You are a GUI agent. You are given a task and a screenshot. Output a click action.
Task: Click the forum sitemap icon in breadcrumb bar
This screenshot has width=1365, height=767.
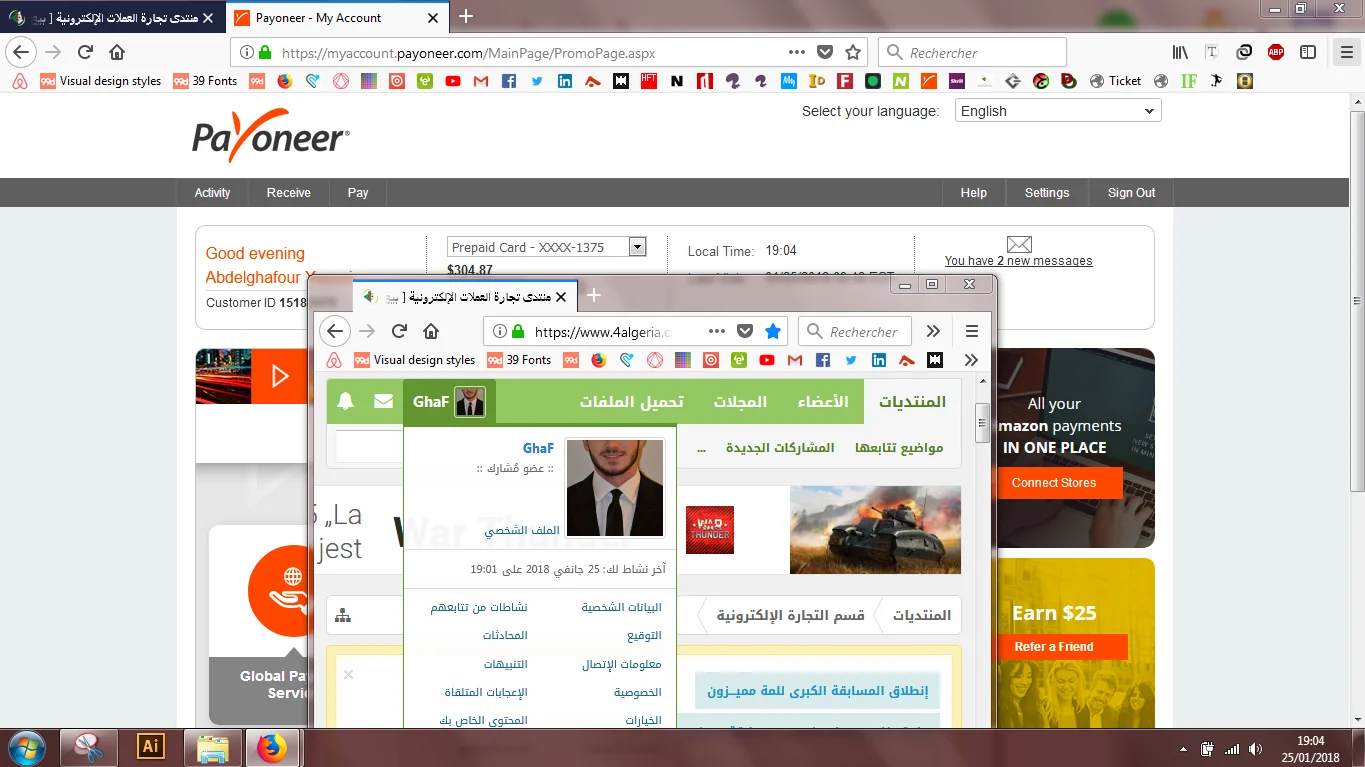[x=343, y=616]
